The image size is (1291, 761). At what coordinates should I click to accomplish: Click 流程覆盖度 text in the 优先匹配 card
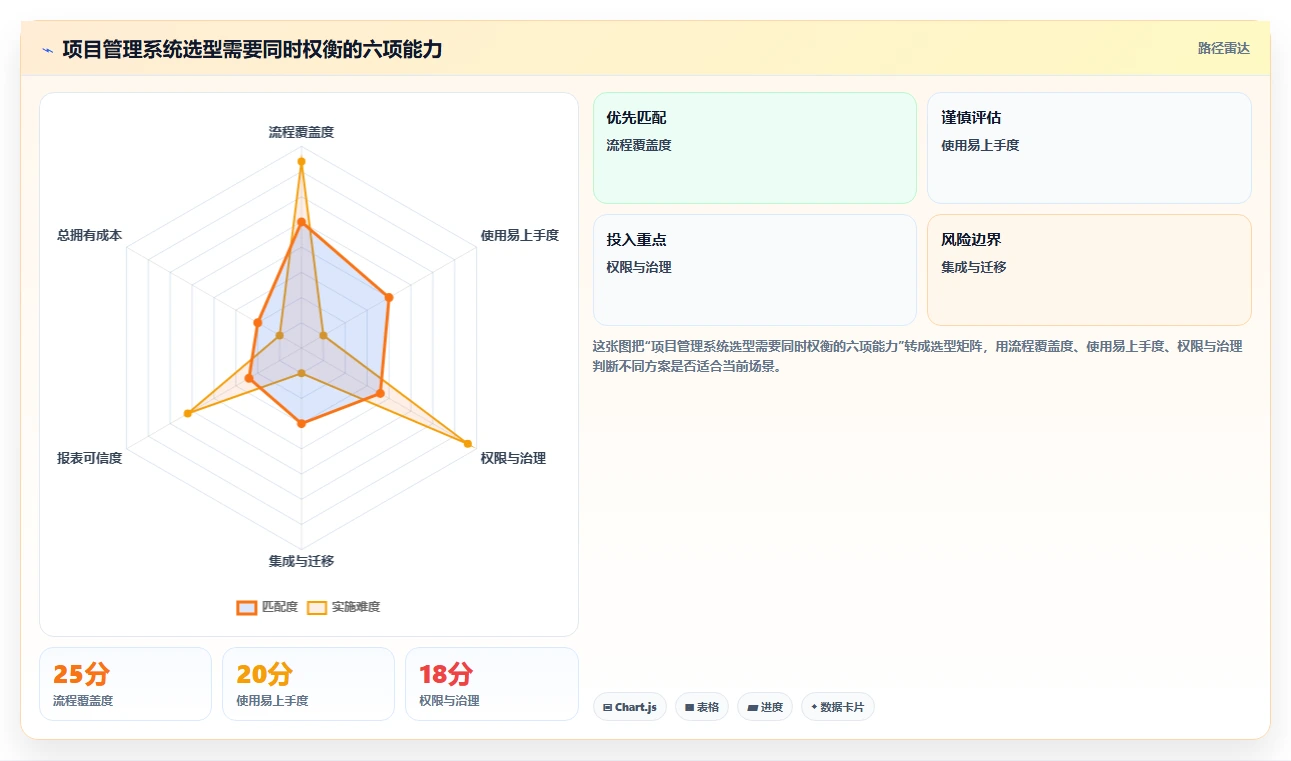(639, 145)
